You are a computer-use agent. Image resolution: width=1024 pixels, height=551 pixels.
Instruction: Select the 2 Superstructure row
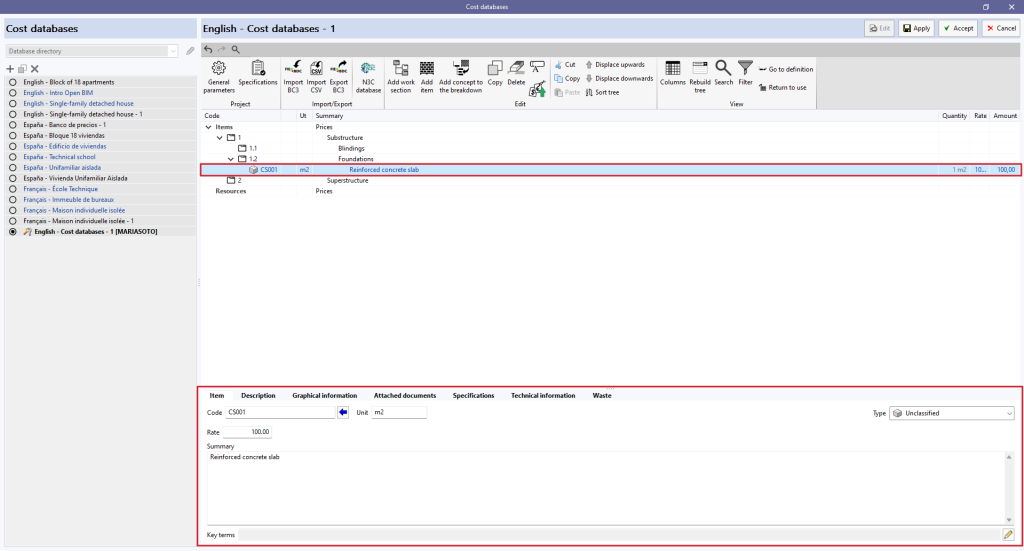(x=611, y=180)
